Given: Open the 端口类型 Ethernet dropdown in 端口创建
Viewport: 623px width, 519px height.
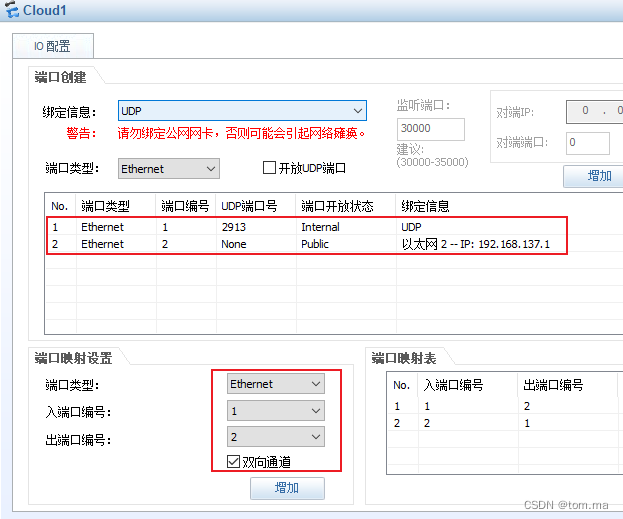Looking at the screenshot, I should (169, 169).
